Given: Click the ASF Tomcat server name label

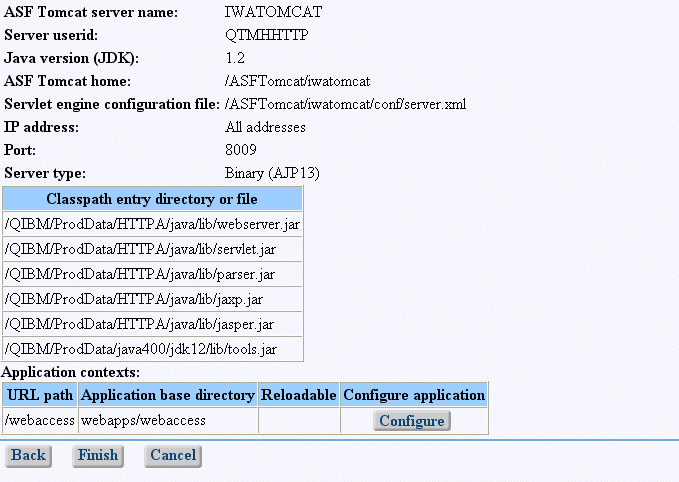Looking at the screenshot, I should coord(91,12).
